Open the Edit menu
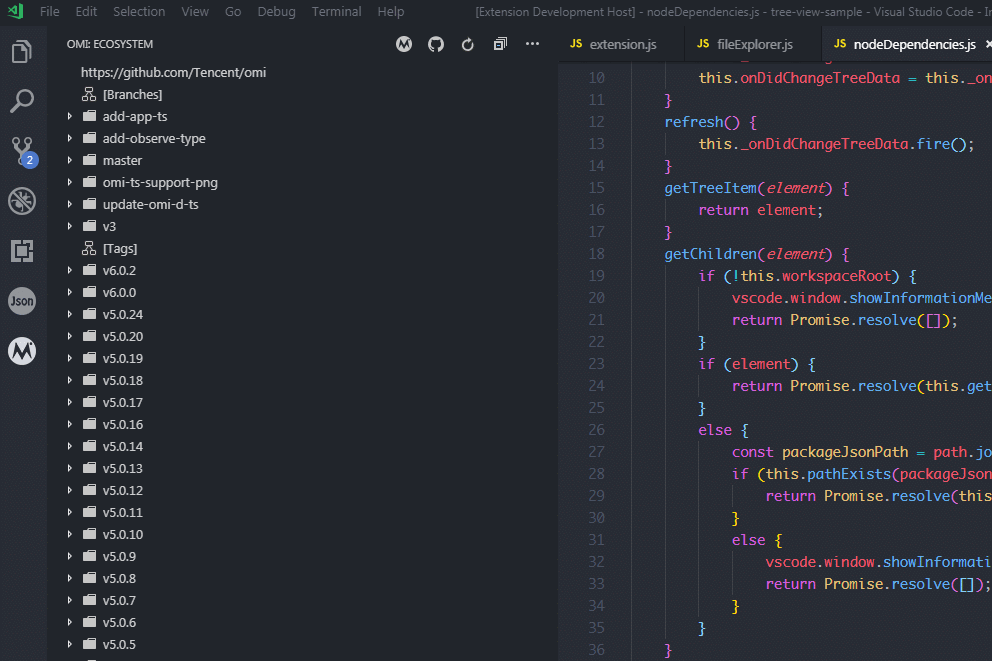Screen dimensions: 992x661 click(86, 11)
